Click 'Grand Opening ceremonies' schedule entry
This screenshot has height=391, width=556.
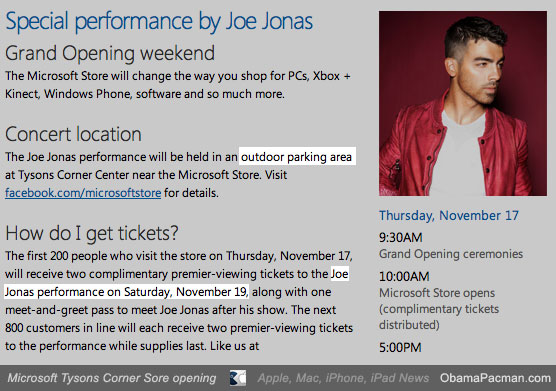pyautogui.click(x=451, y=254)
